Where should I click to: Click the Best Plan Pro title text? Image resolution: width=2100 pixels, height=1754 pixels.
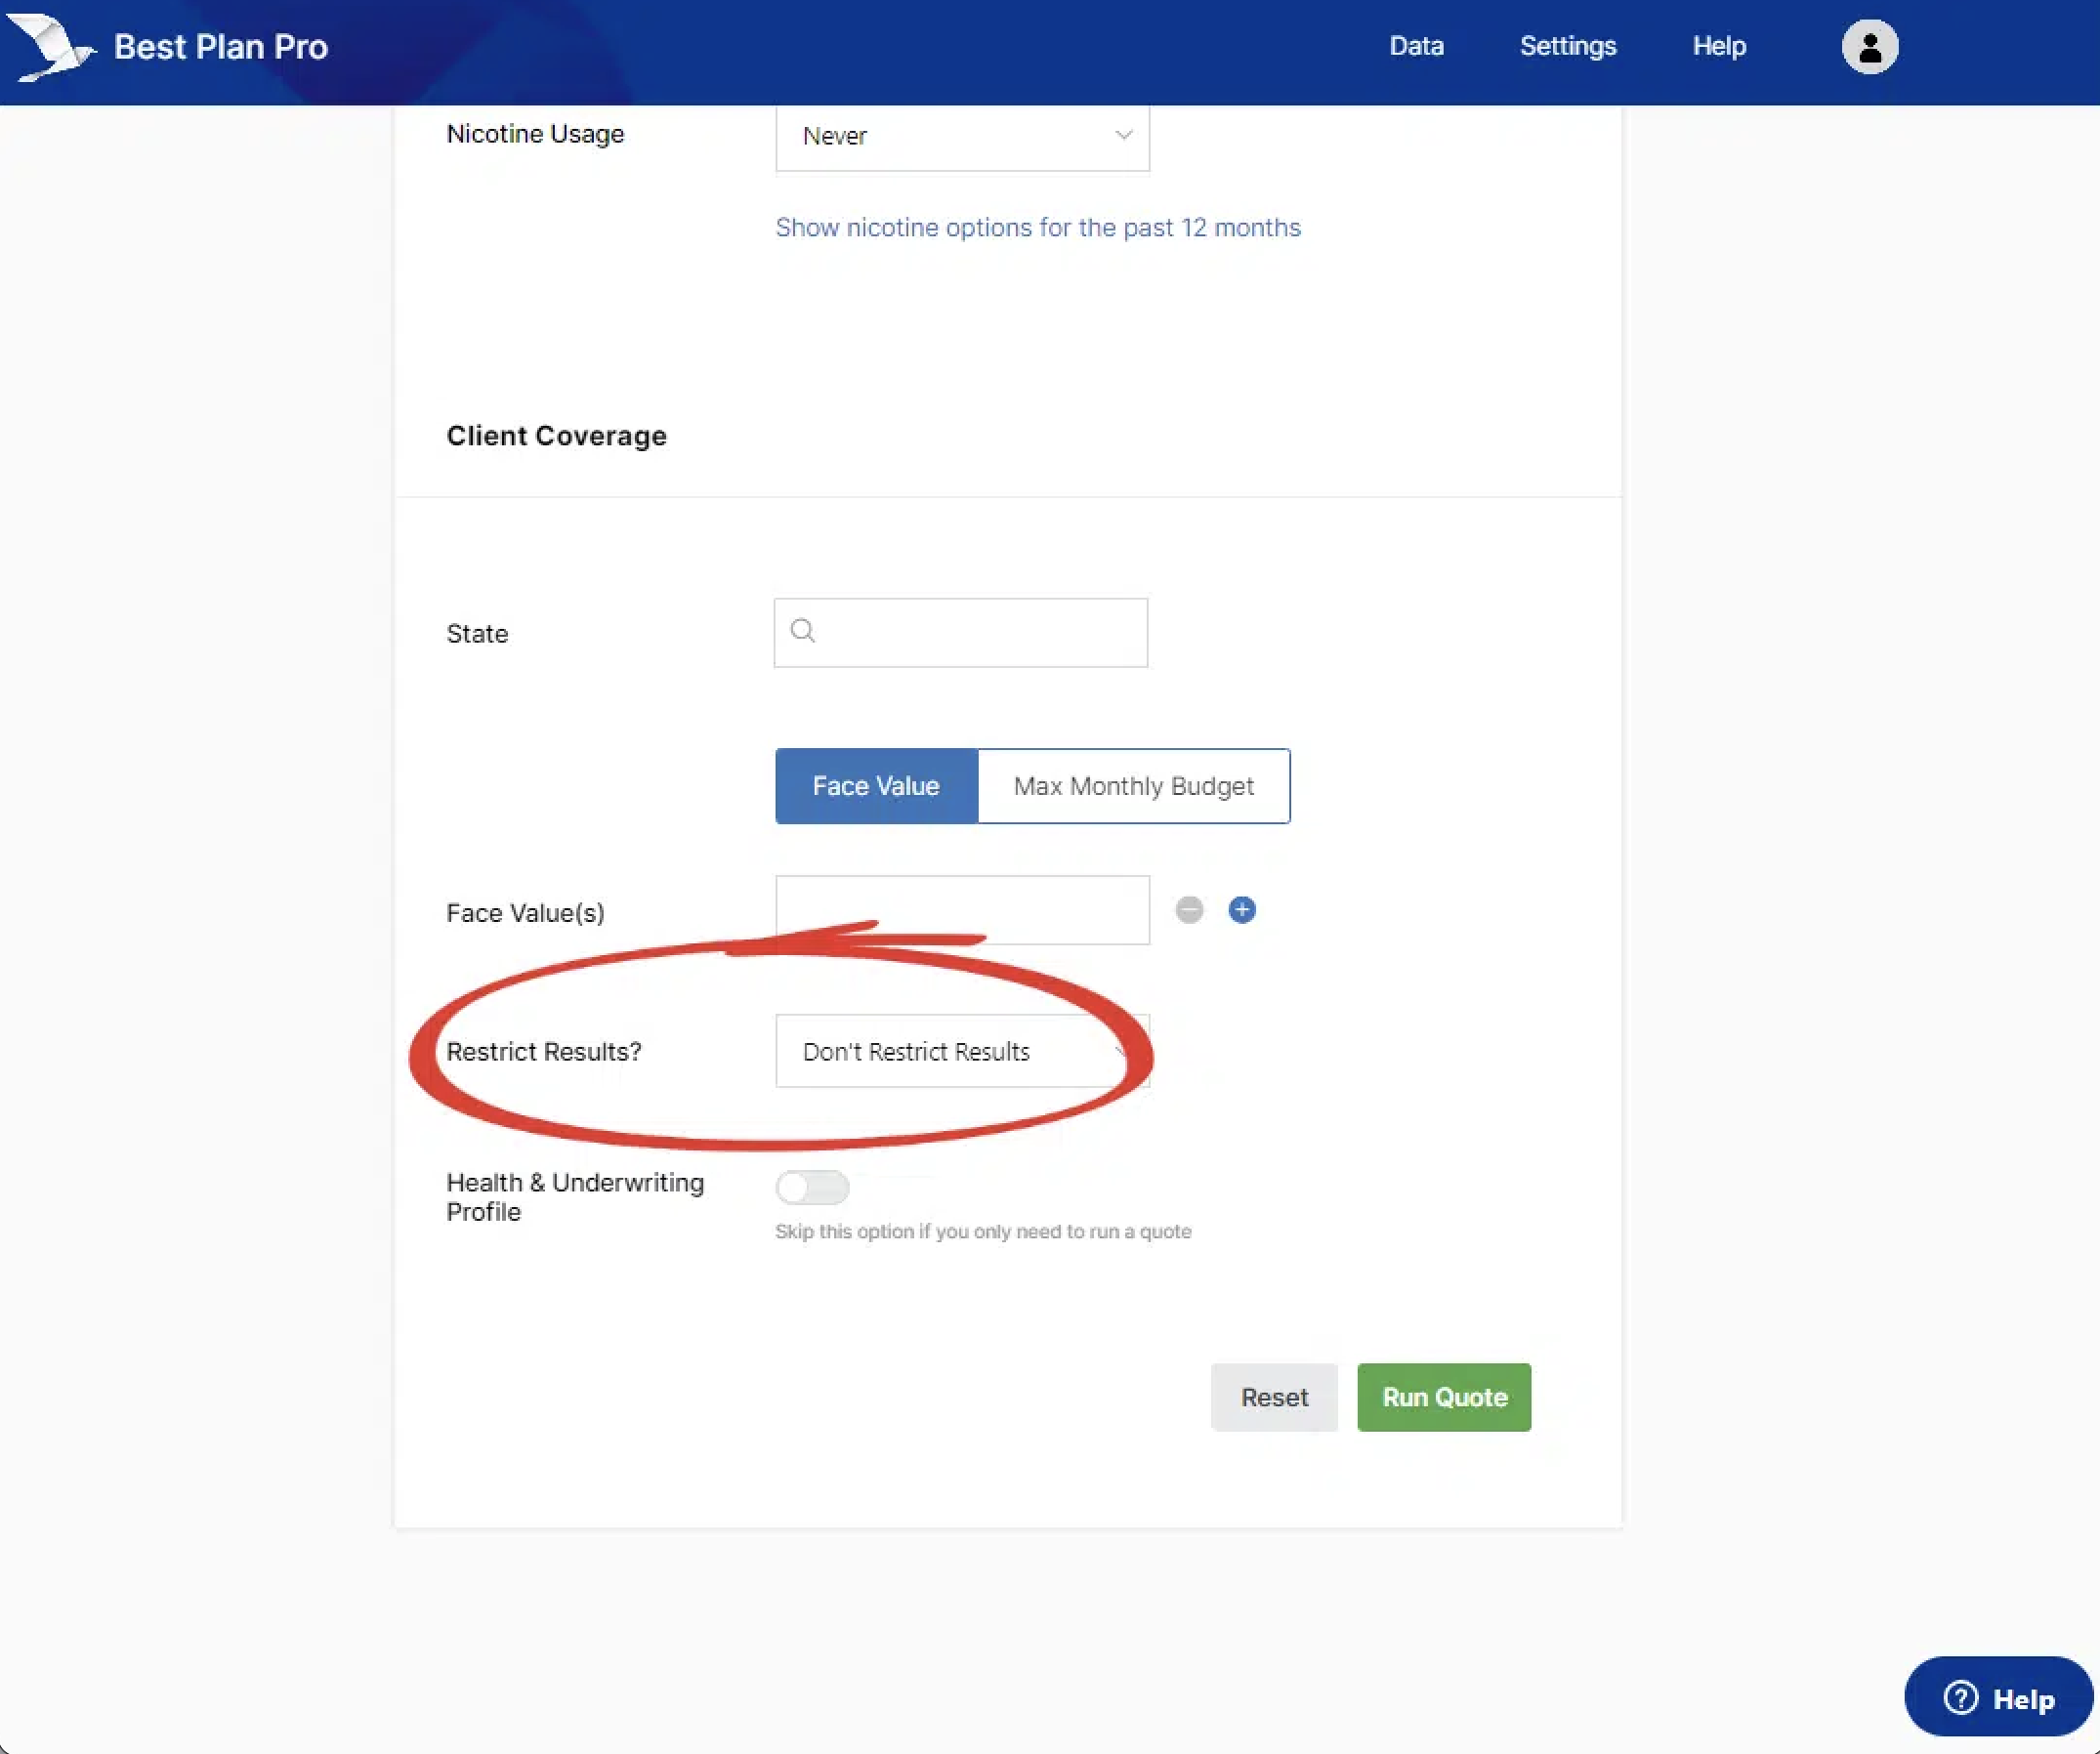220,47
